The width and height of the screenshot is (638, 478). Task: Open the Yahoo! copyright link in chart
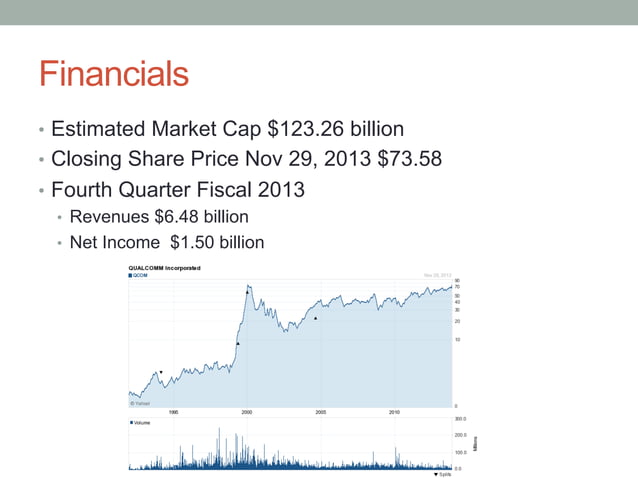pyautogui.click(x=140, y=403)
